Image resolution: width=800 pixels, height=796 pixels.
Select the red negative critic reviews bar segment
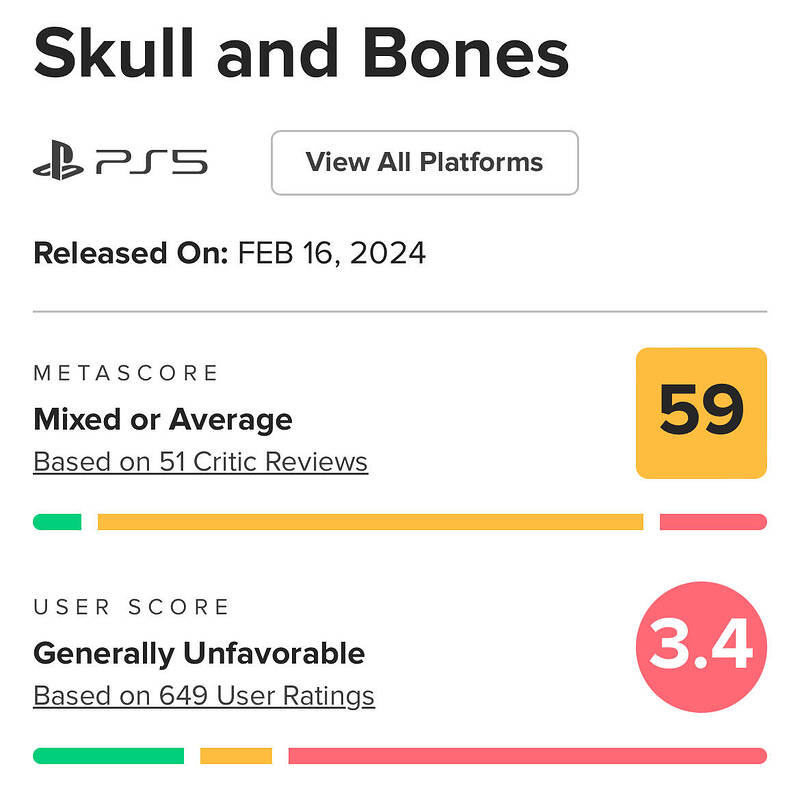(713, 522)
